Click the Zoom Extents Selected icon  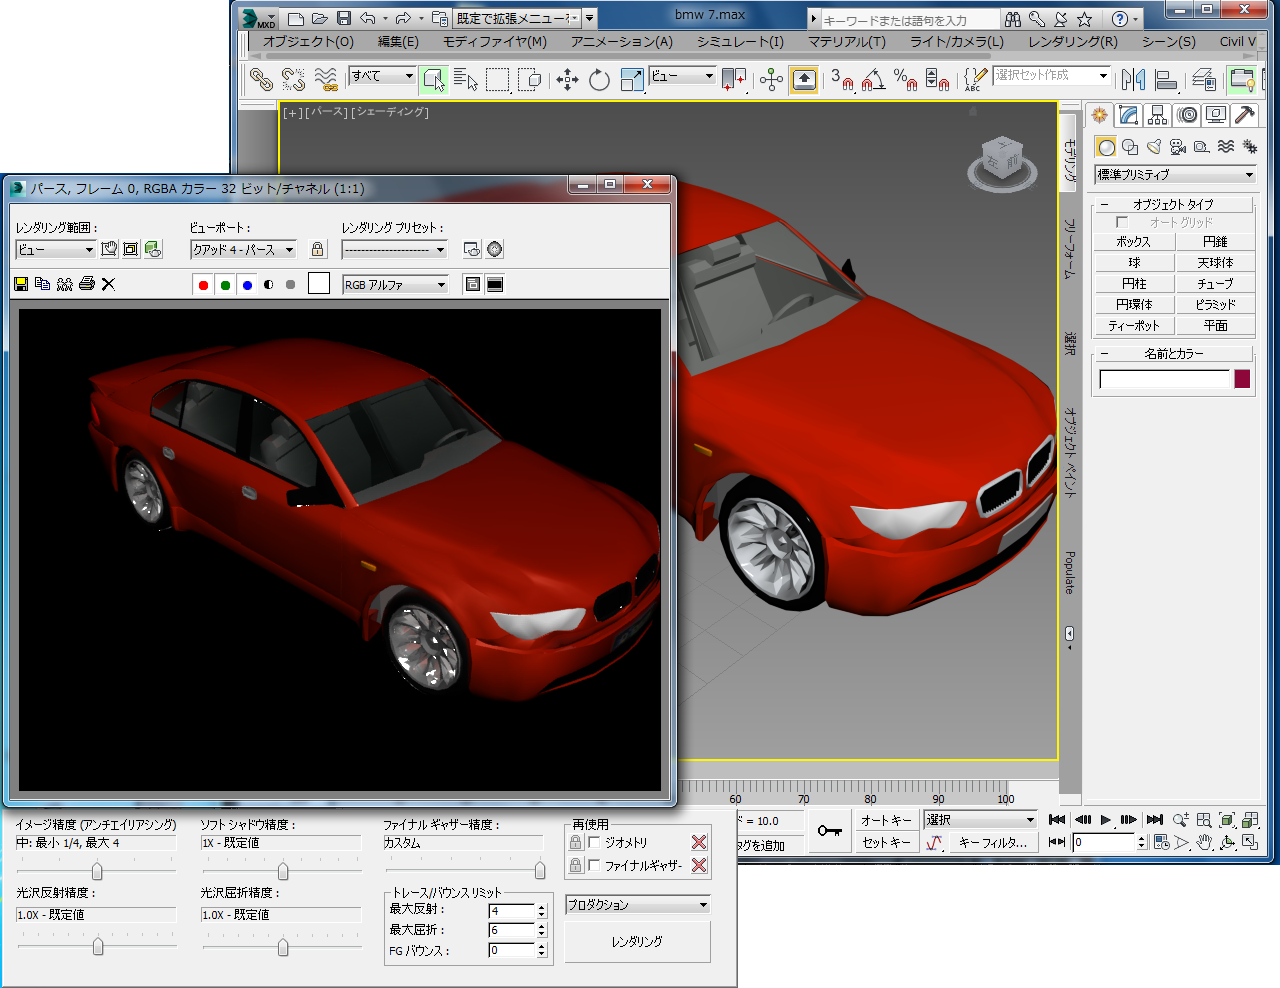(x=1227, y=820)
